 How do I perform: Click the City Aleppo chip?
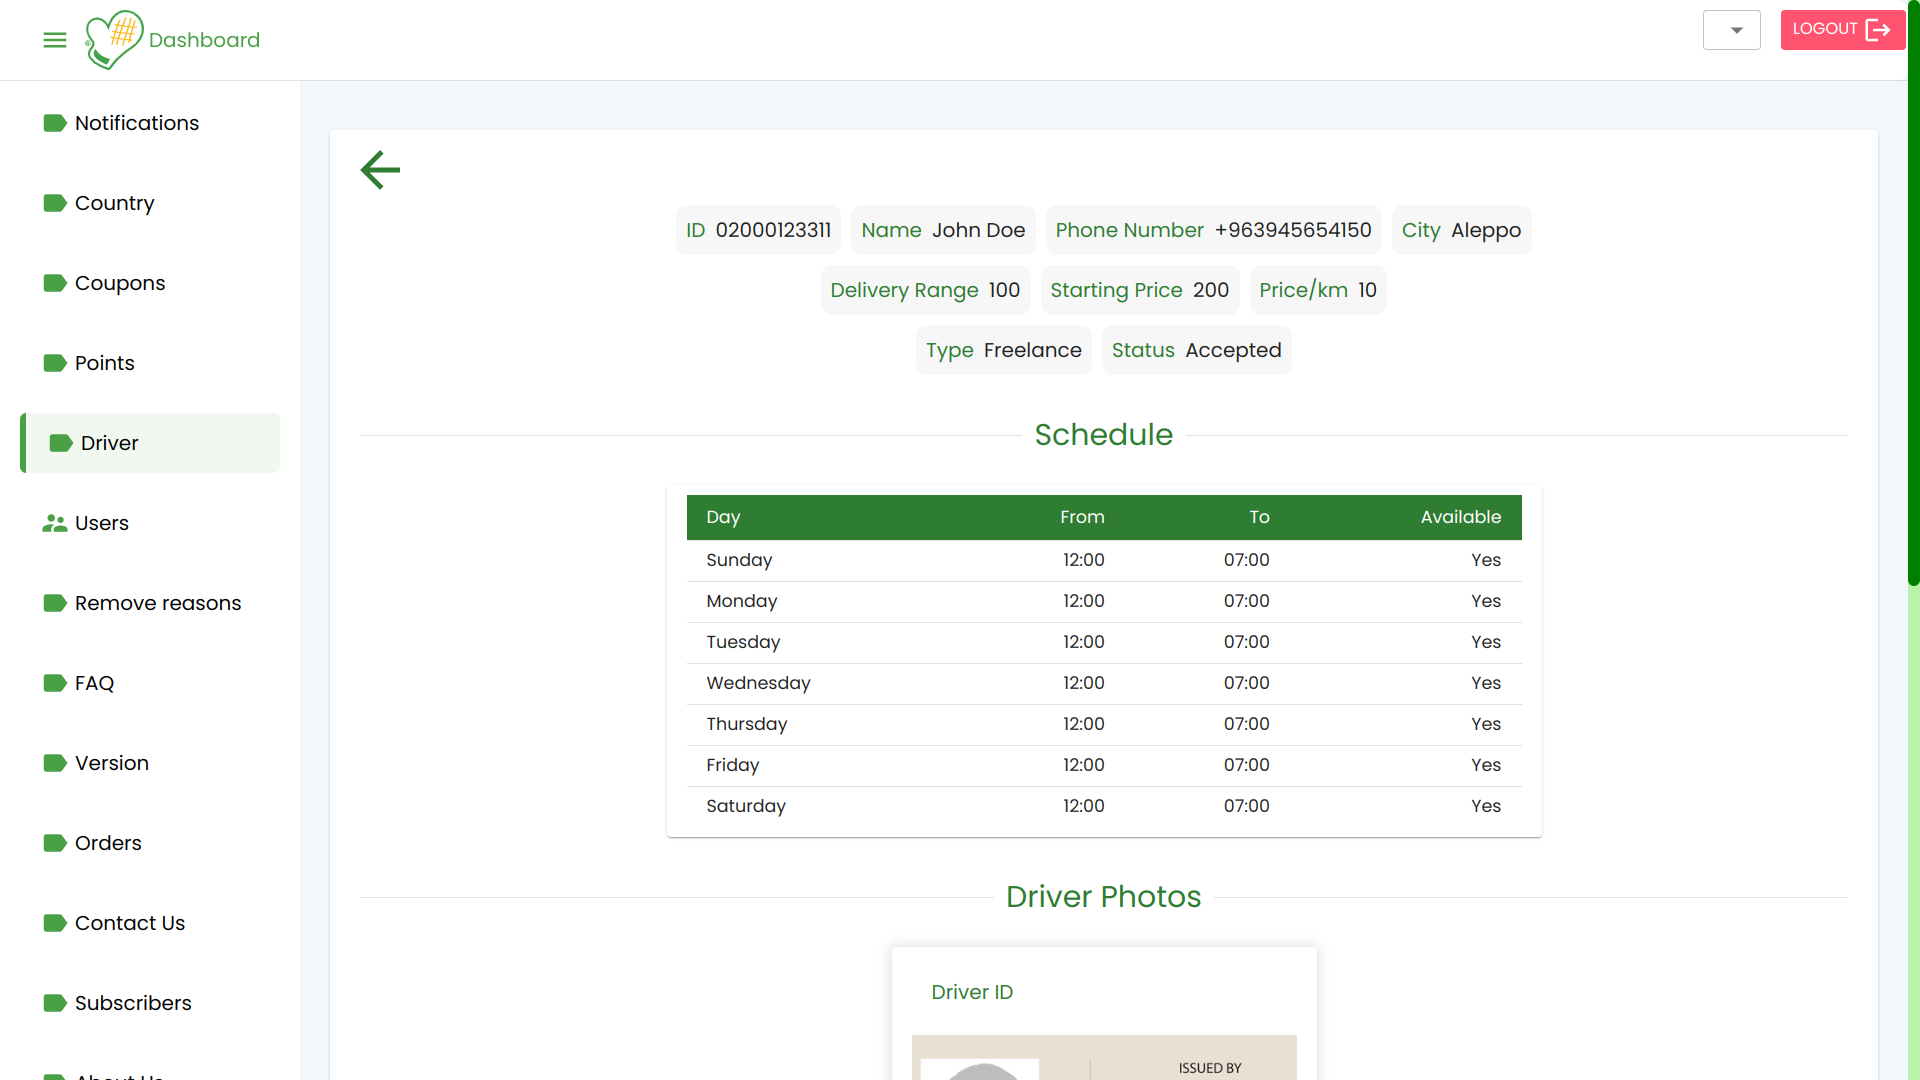click(1461, 230)
